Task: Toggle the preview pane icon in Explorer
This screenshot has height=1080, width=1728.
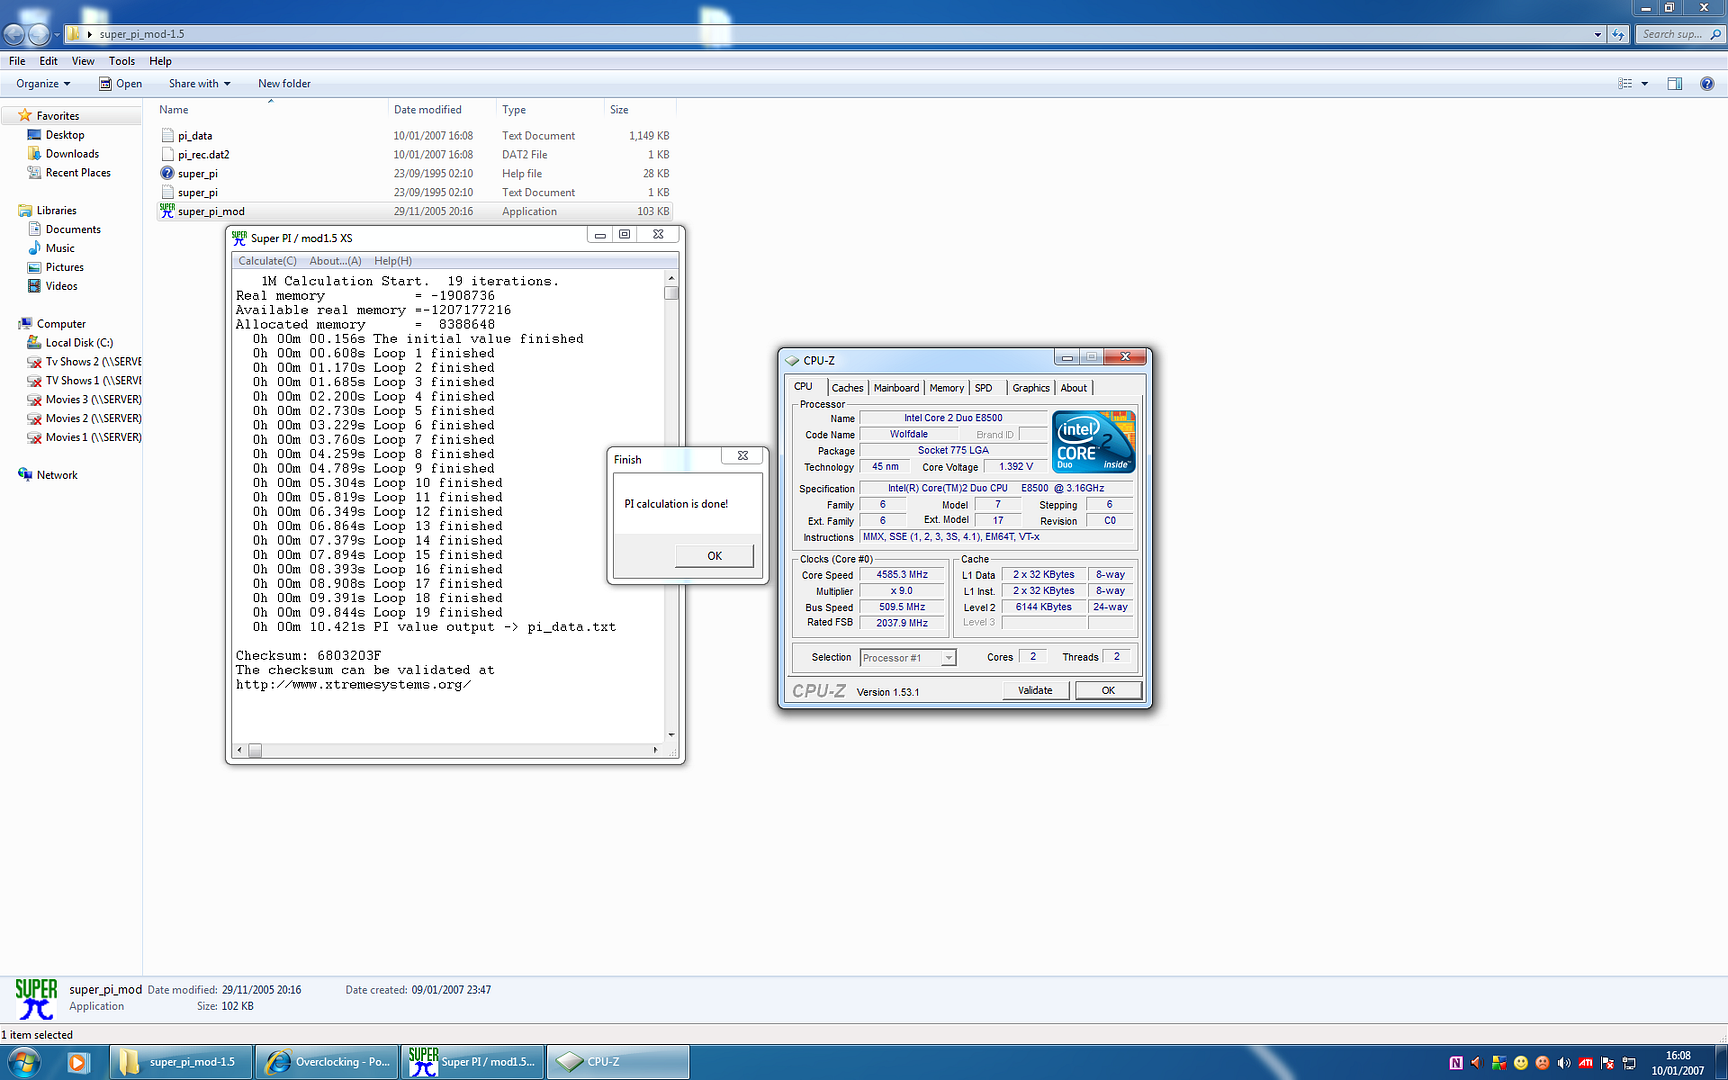Action: tap(1675, 84)
